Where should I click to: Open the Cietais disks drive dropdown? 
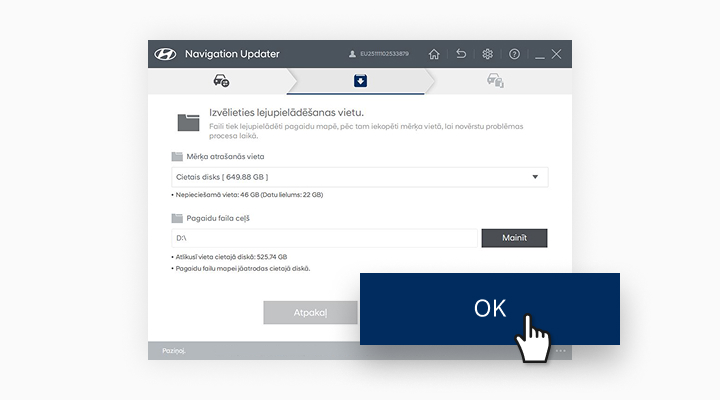(x=359, y=178)
